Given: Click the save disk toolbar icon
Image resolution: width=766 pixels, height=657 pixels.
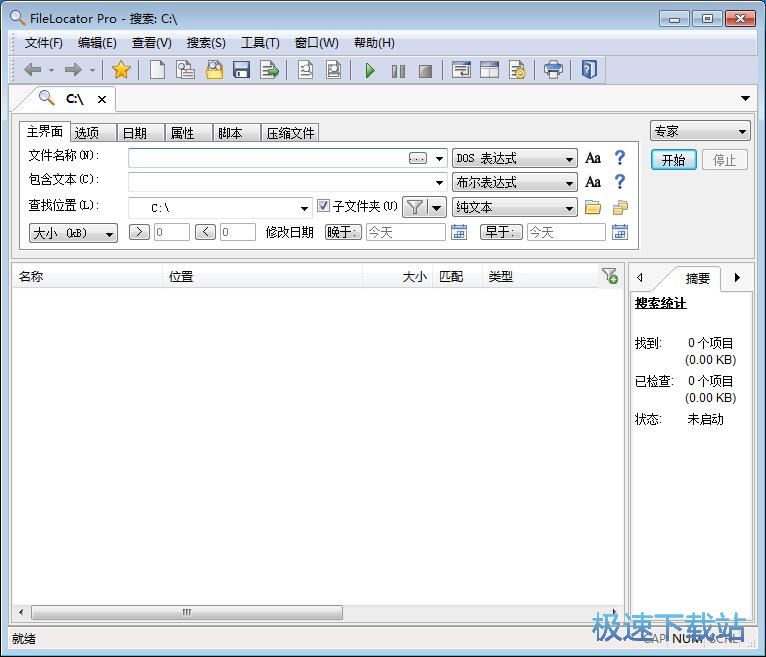Looking at the screenshot, I should coord(241,70).
